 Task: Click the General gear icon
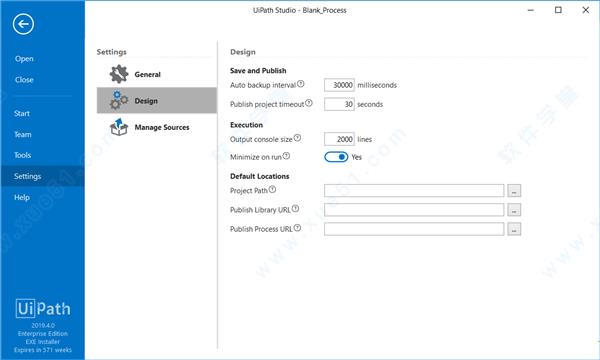[119, 74]
